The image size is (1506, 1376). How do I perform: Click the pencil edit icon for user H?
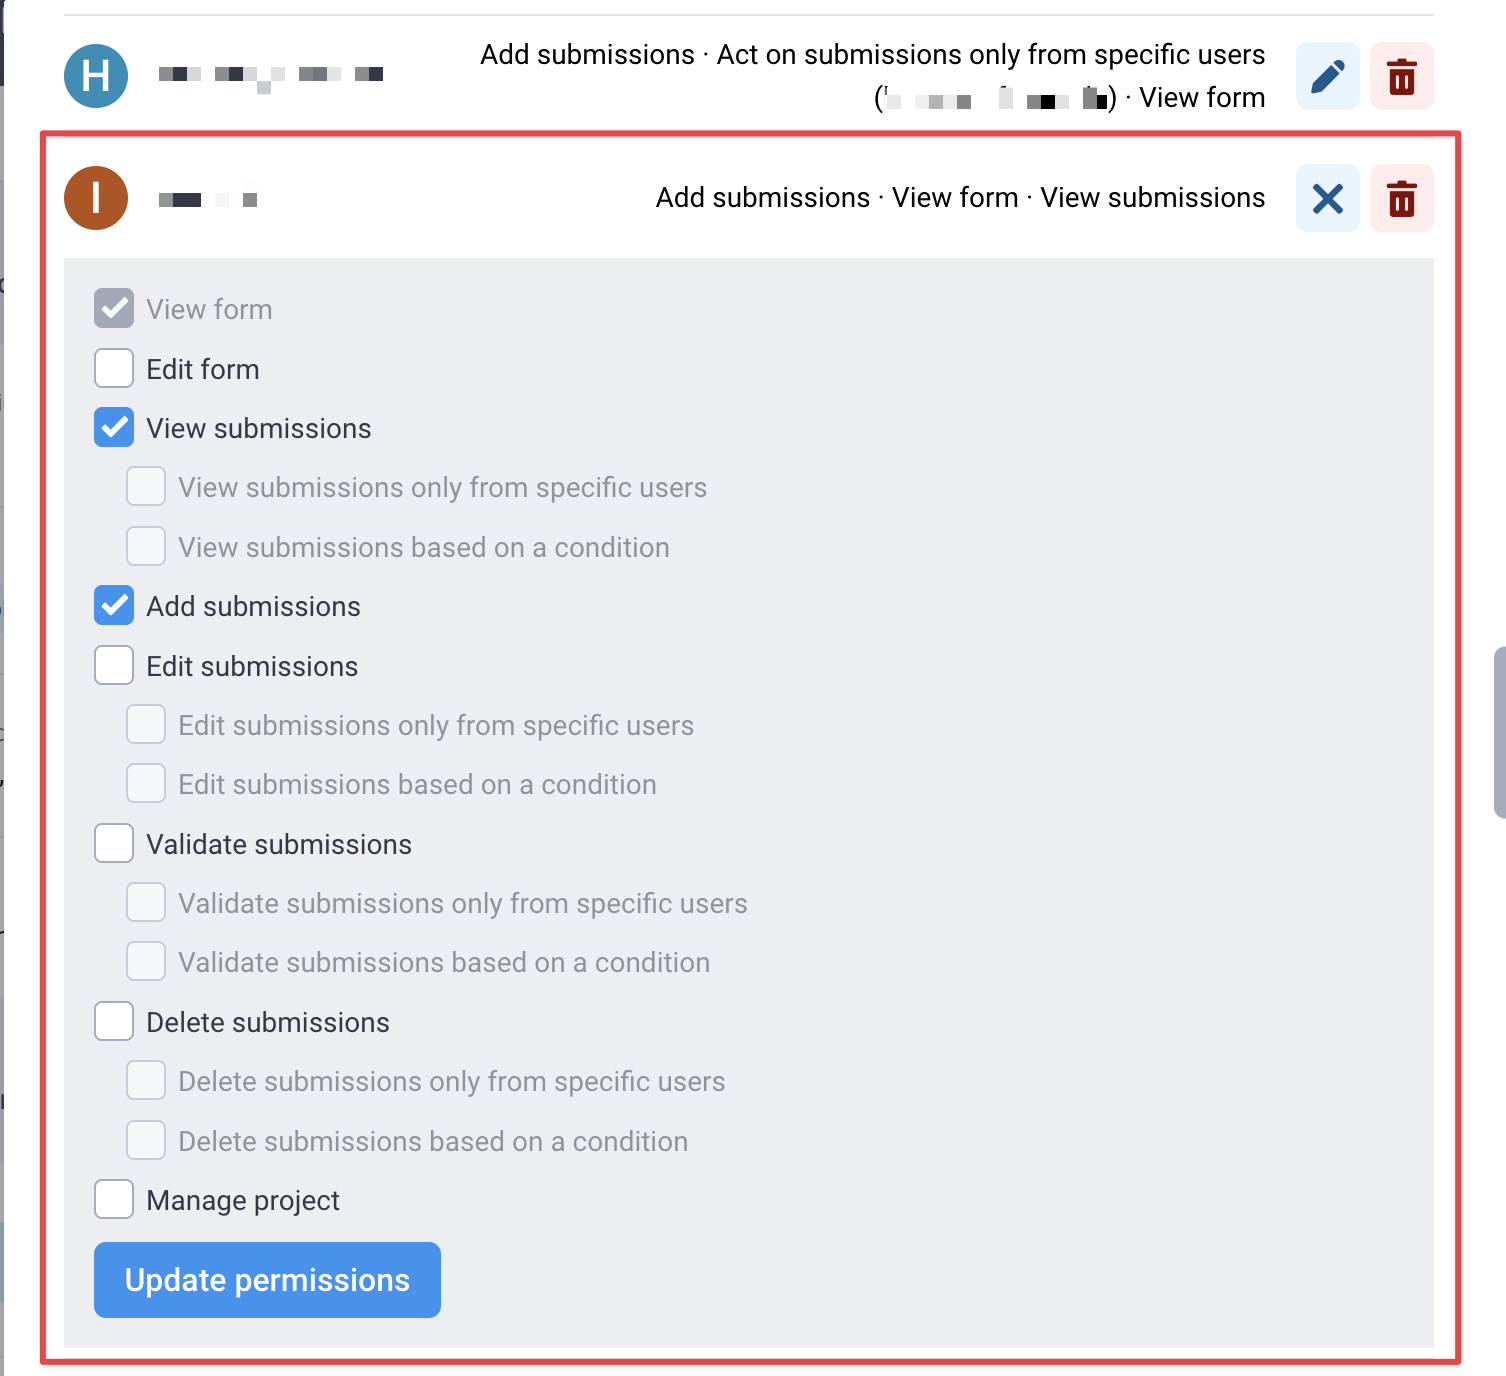(1327, 76)
